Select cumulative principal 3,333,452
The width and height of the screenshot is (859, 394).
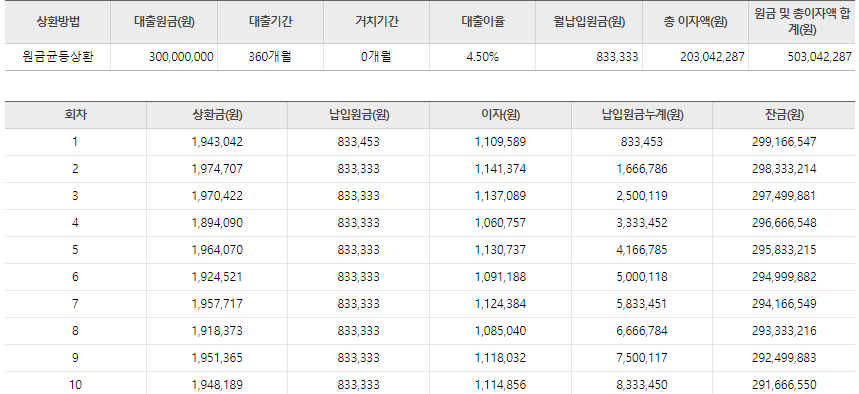click(642, 223)
